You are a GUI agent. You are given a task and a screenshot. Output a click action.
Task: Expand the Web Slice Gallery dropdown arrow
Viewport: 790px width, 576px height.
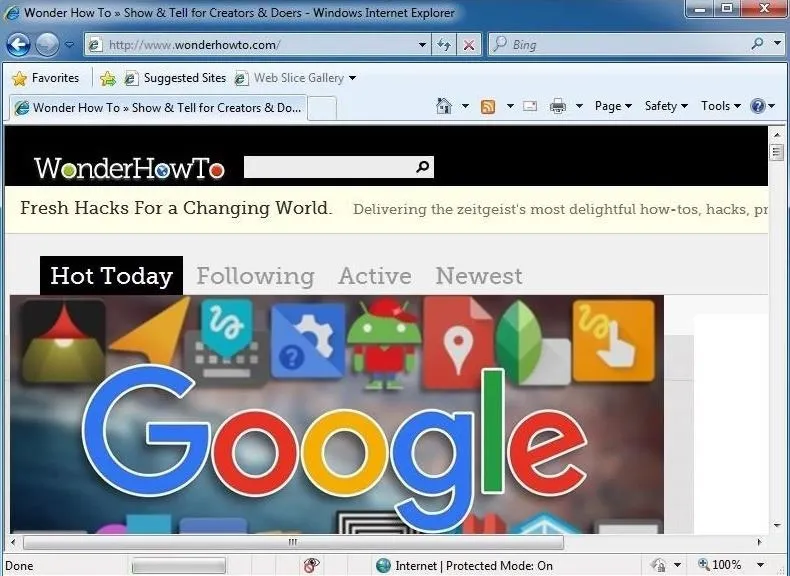point(352,78)
